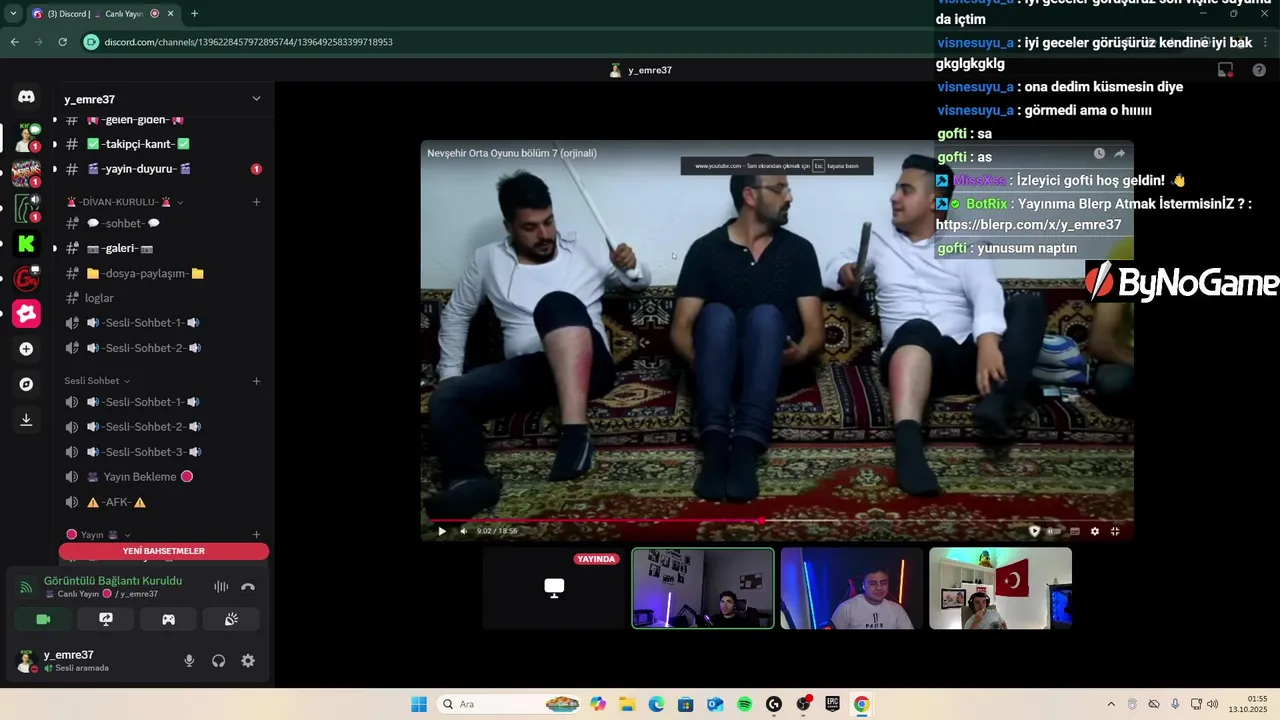1280x720 pixels.
Task: Share video using arrow icon
Action: (x=1119, y=153)
